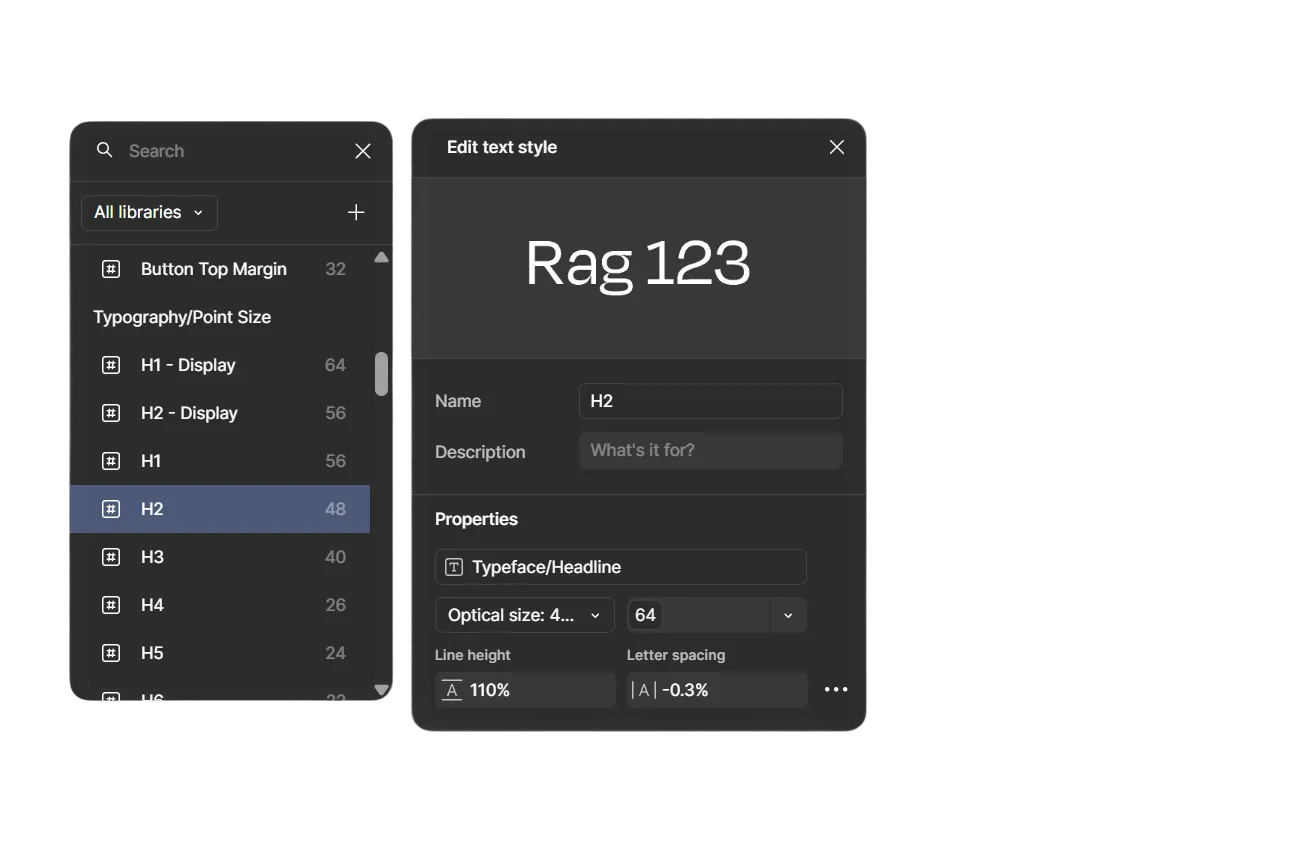Image resolution: width=1308 pixels, height=861 pixels.
Task: Open more type options via ellipsis icon
Action: 836,690
